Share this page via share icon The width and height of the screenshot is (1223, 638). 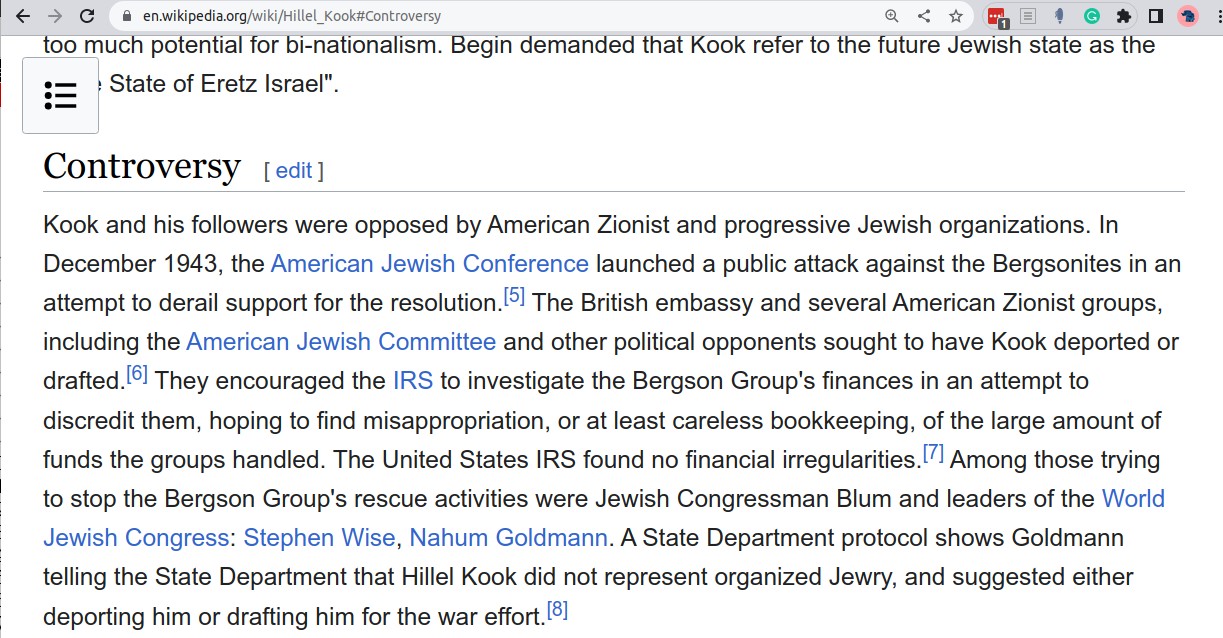coord(924,16)
